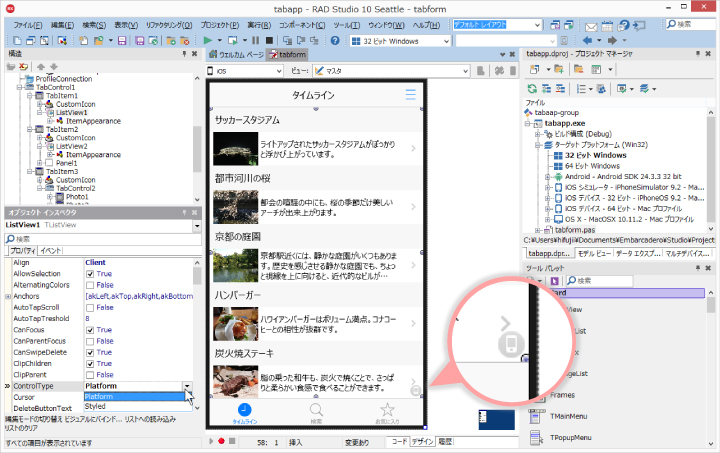Toggle the ClipChildren checkbox
The height and width of the screenshot is (453, 720).
(x=90, y=364)
